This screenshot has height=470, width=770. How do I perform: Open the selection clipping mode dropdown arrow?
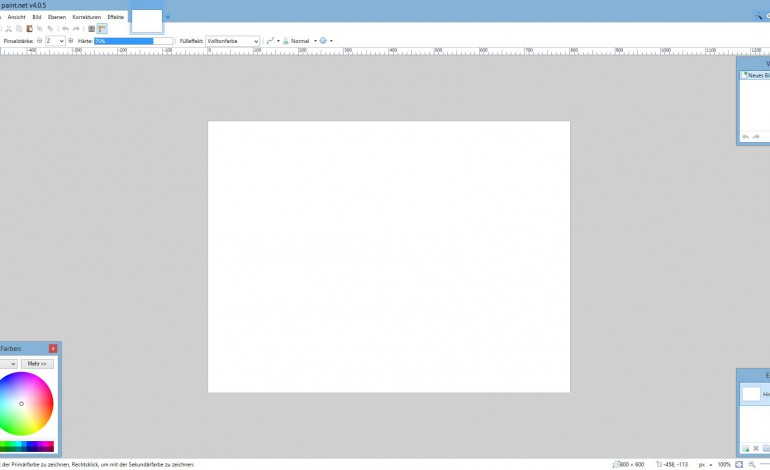pos(331,41)
